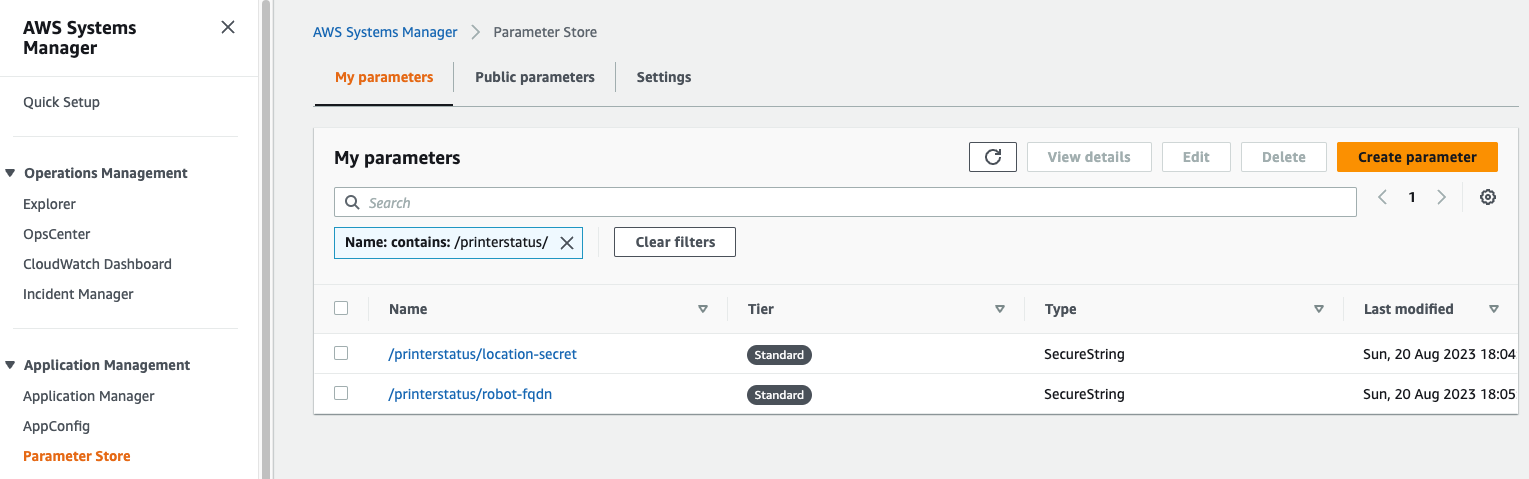Screen dimensions: 1529x479
Task: Sort by Last modified column arrow
Action: (1494, 309)
